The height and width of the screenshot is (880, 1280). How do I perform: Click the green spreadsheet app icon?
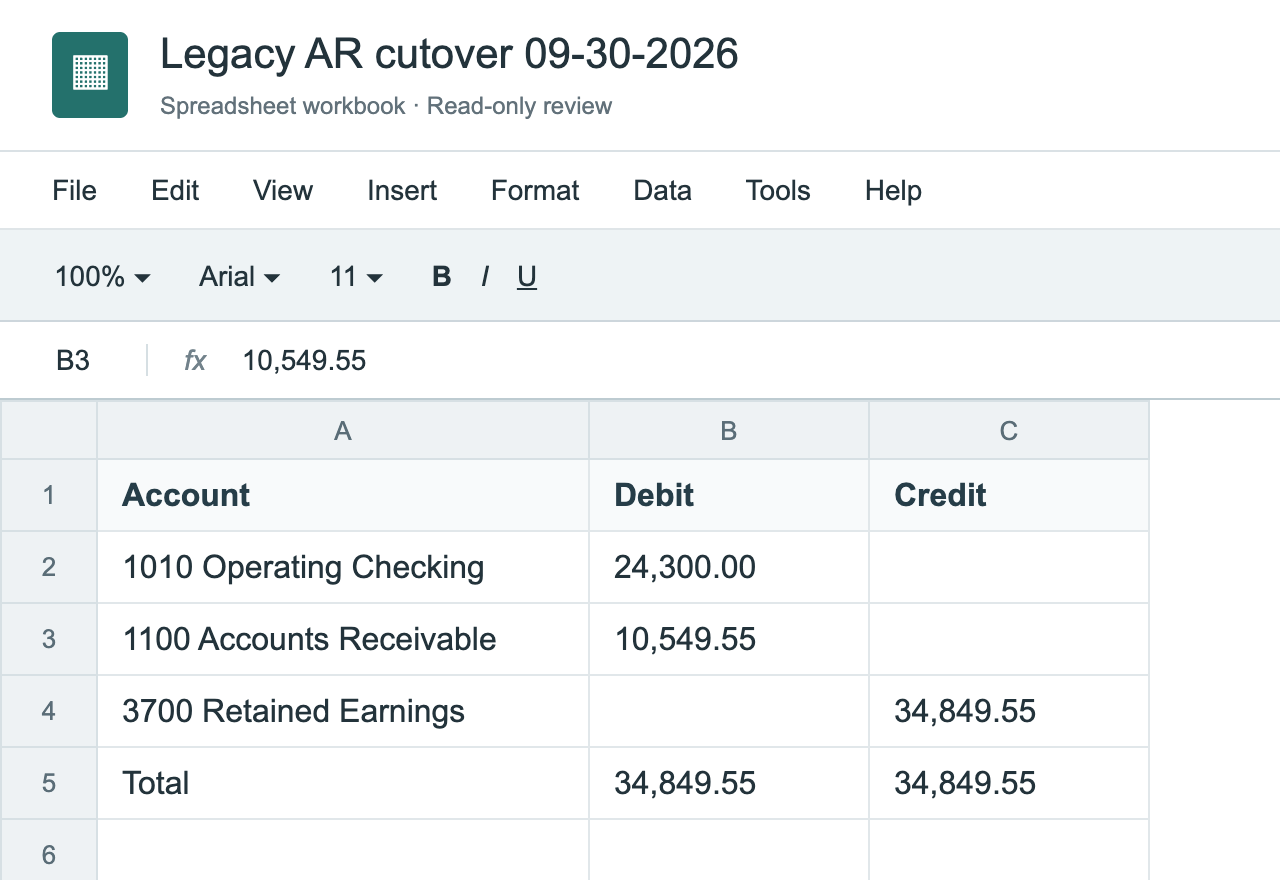click(90, 75)
